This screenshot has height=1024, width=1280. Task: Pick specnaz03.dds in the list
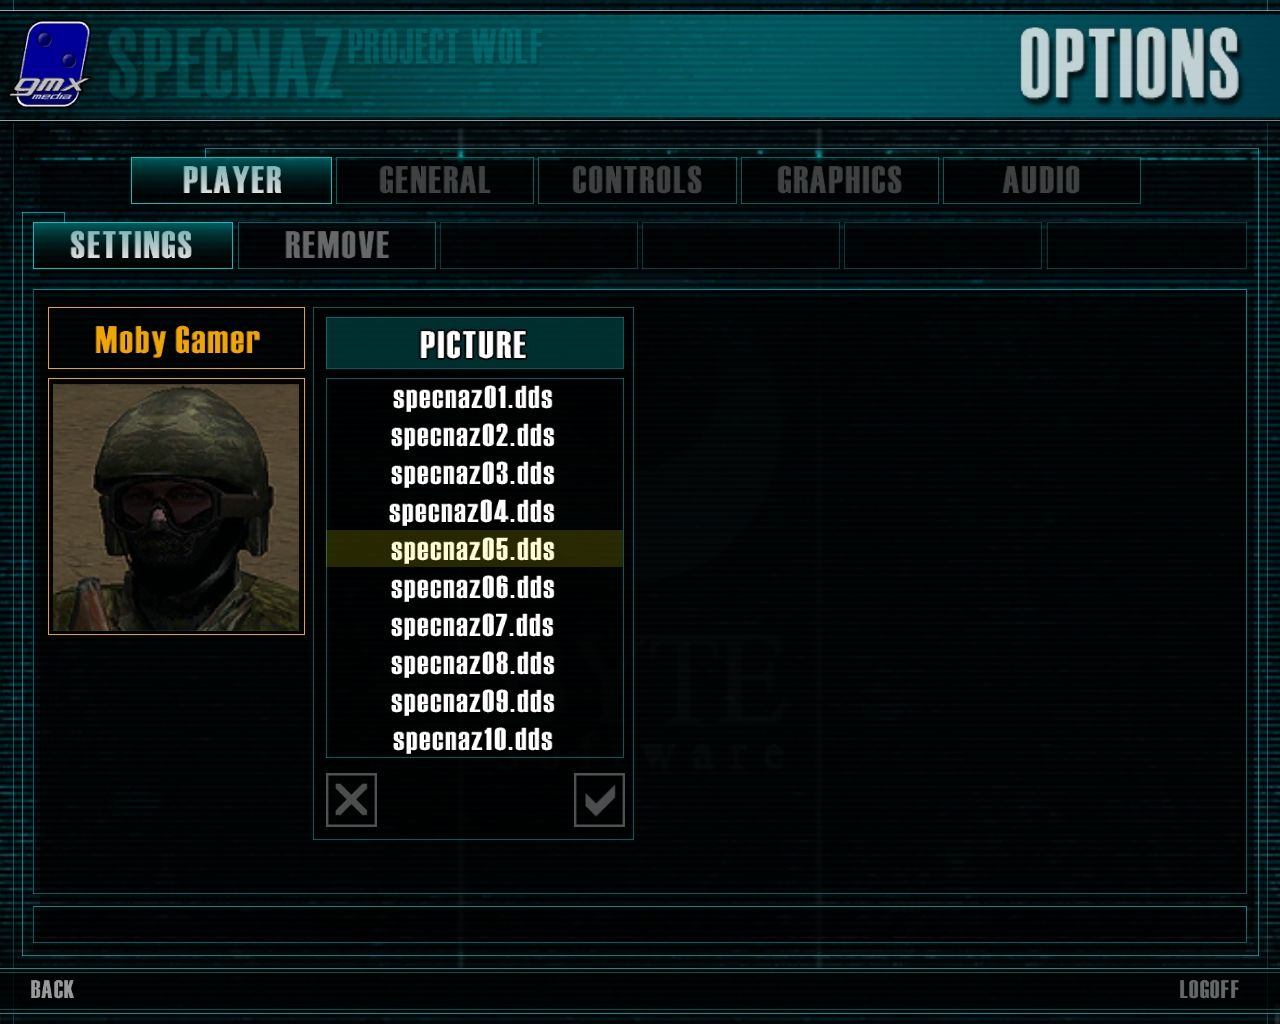click(x=474, y=474)
